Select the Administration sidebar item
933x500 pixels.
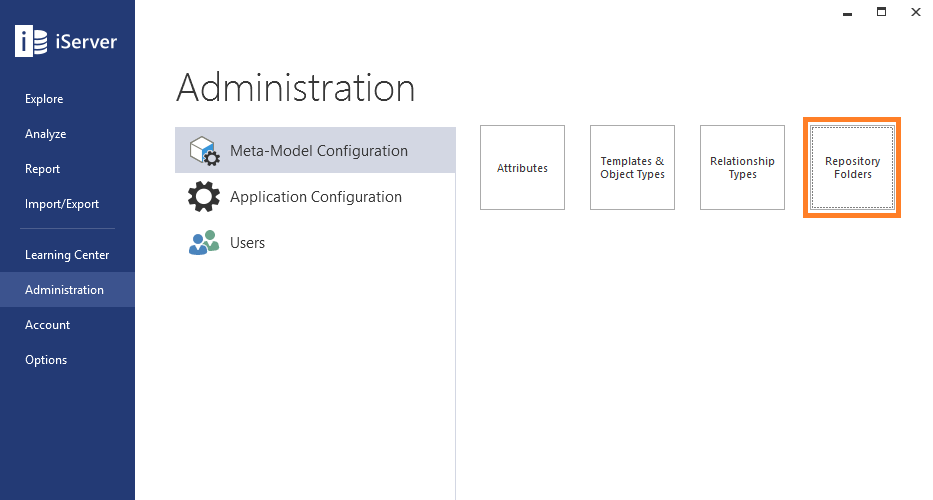(67, 290)
